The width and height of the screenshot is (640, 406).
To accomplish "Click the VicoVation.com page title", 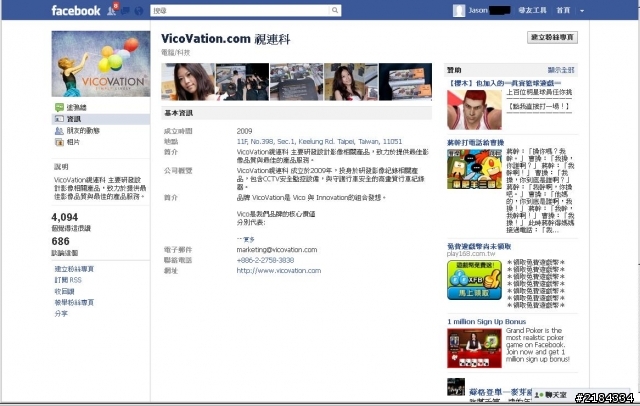I will [225, 39].
